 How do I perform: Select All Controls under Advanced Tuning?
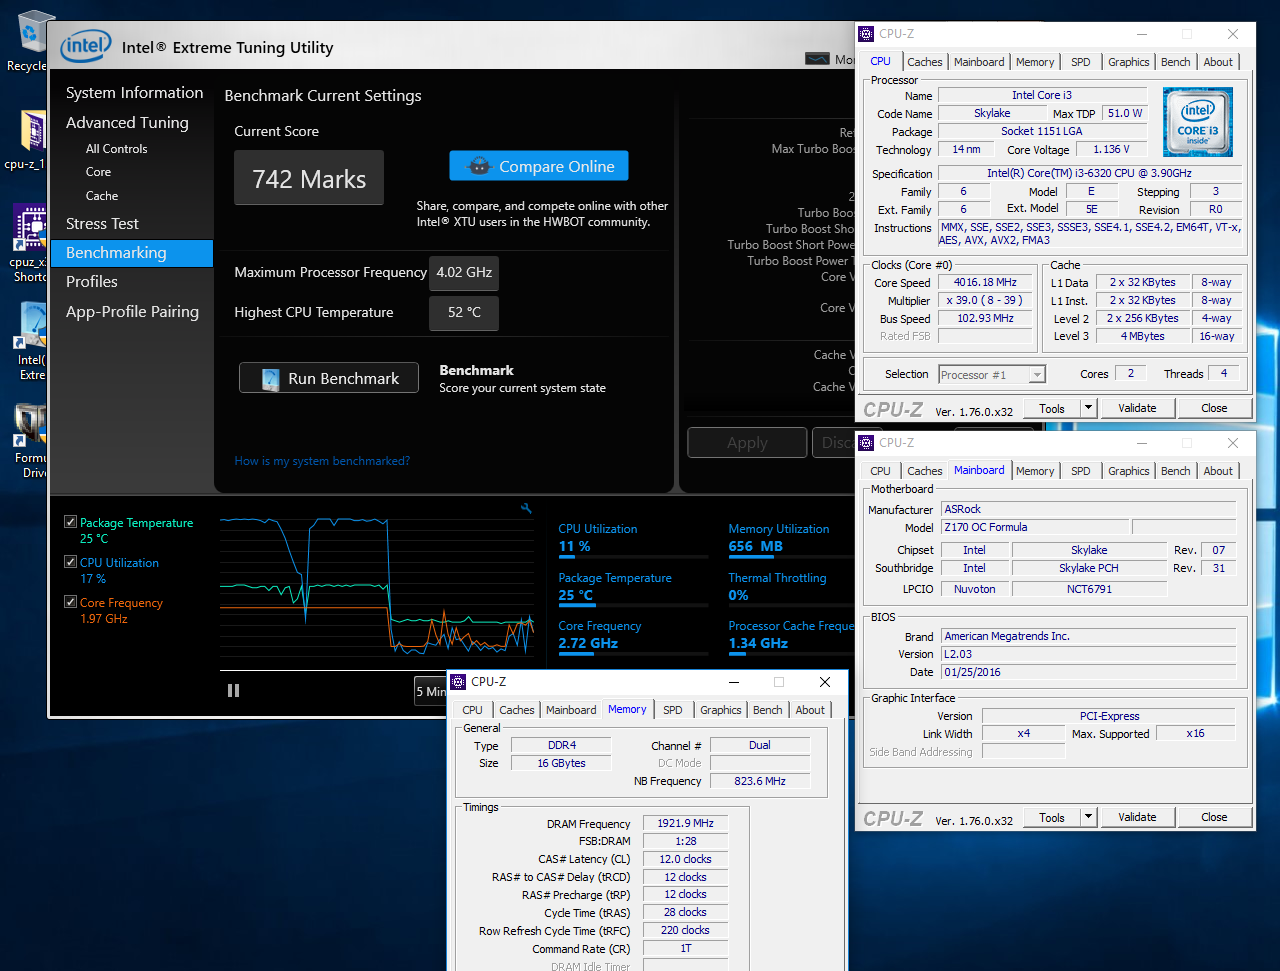[x=116, y=148]
